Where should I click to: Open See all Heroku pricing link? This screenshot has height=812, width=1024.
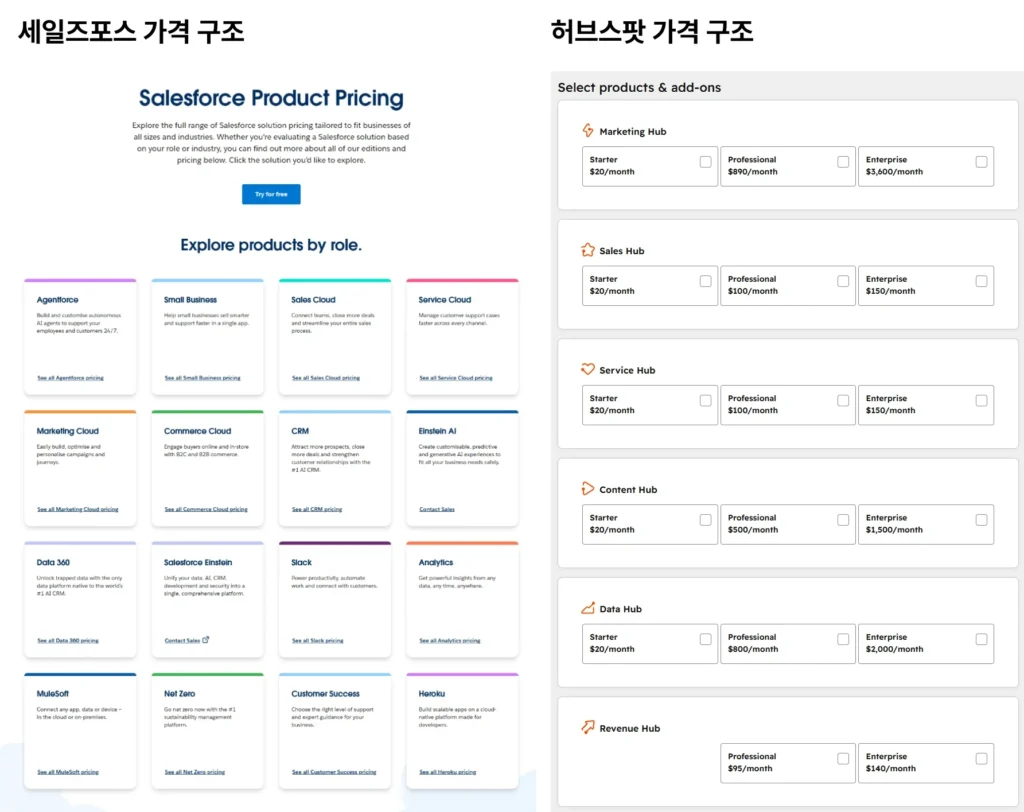447,771
